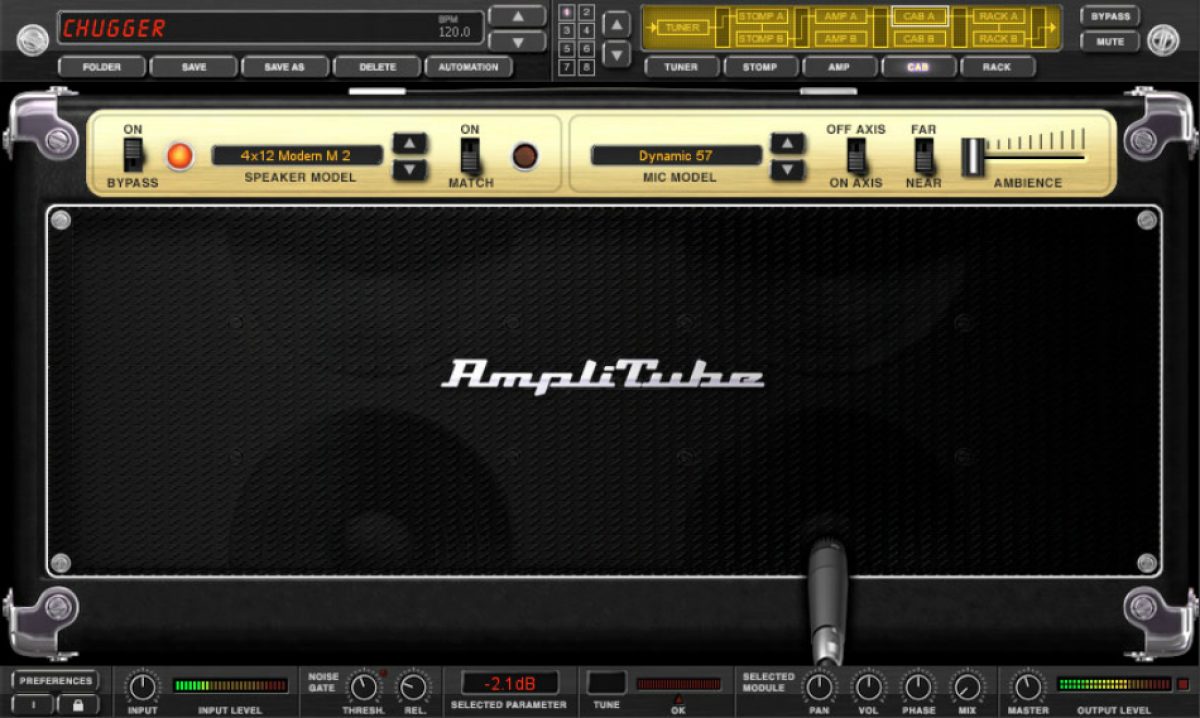Image resolution: width=1200 pixels, height=718 pixels.
Task: Open the 4x12 Modern M 2 speaker model list
Action: [x=297, y=156]
